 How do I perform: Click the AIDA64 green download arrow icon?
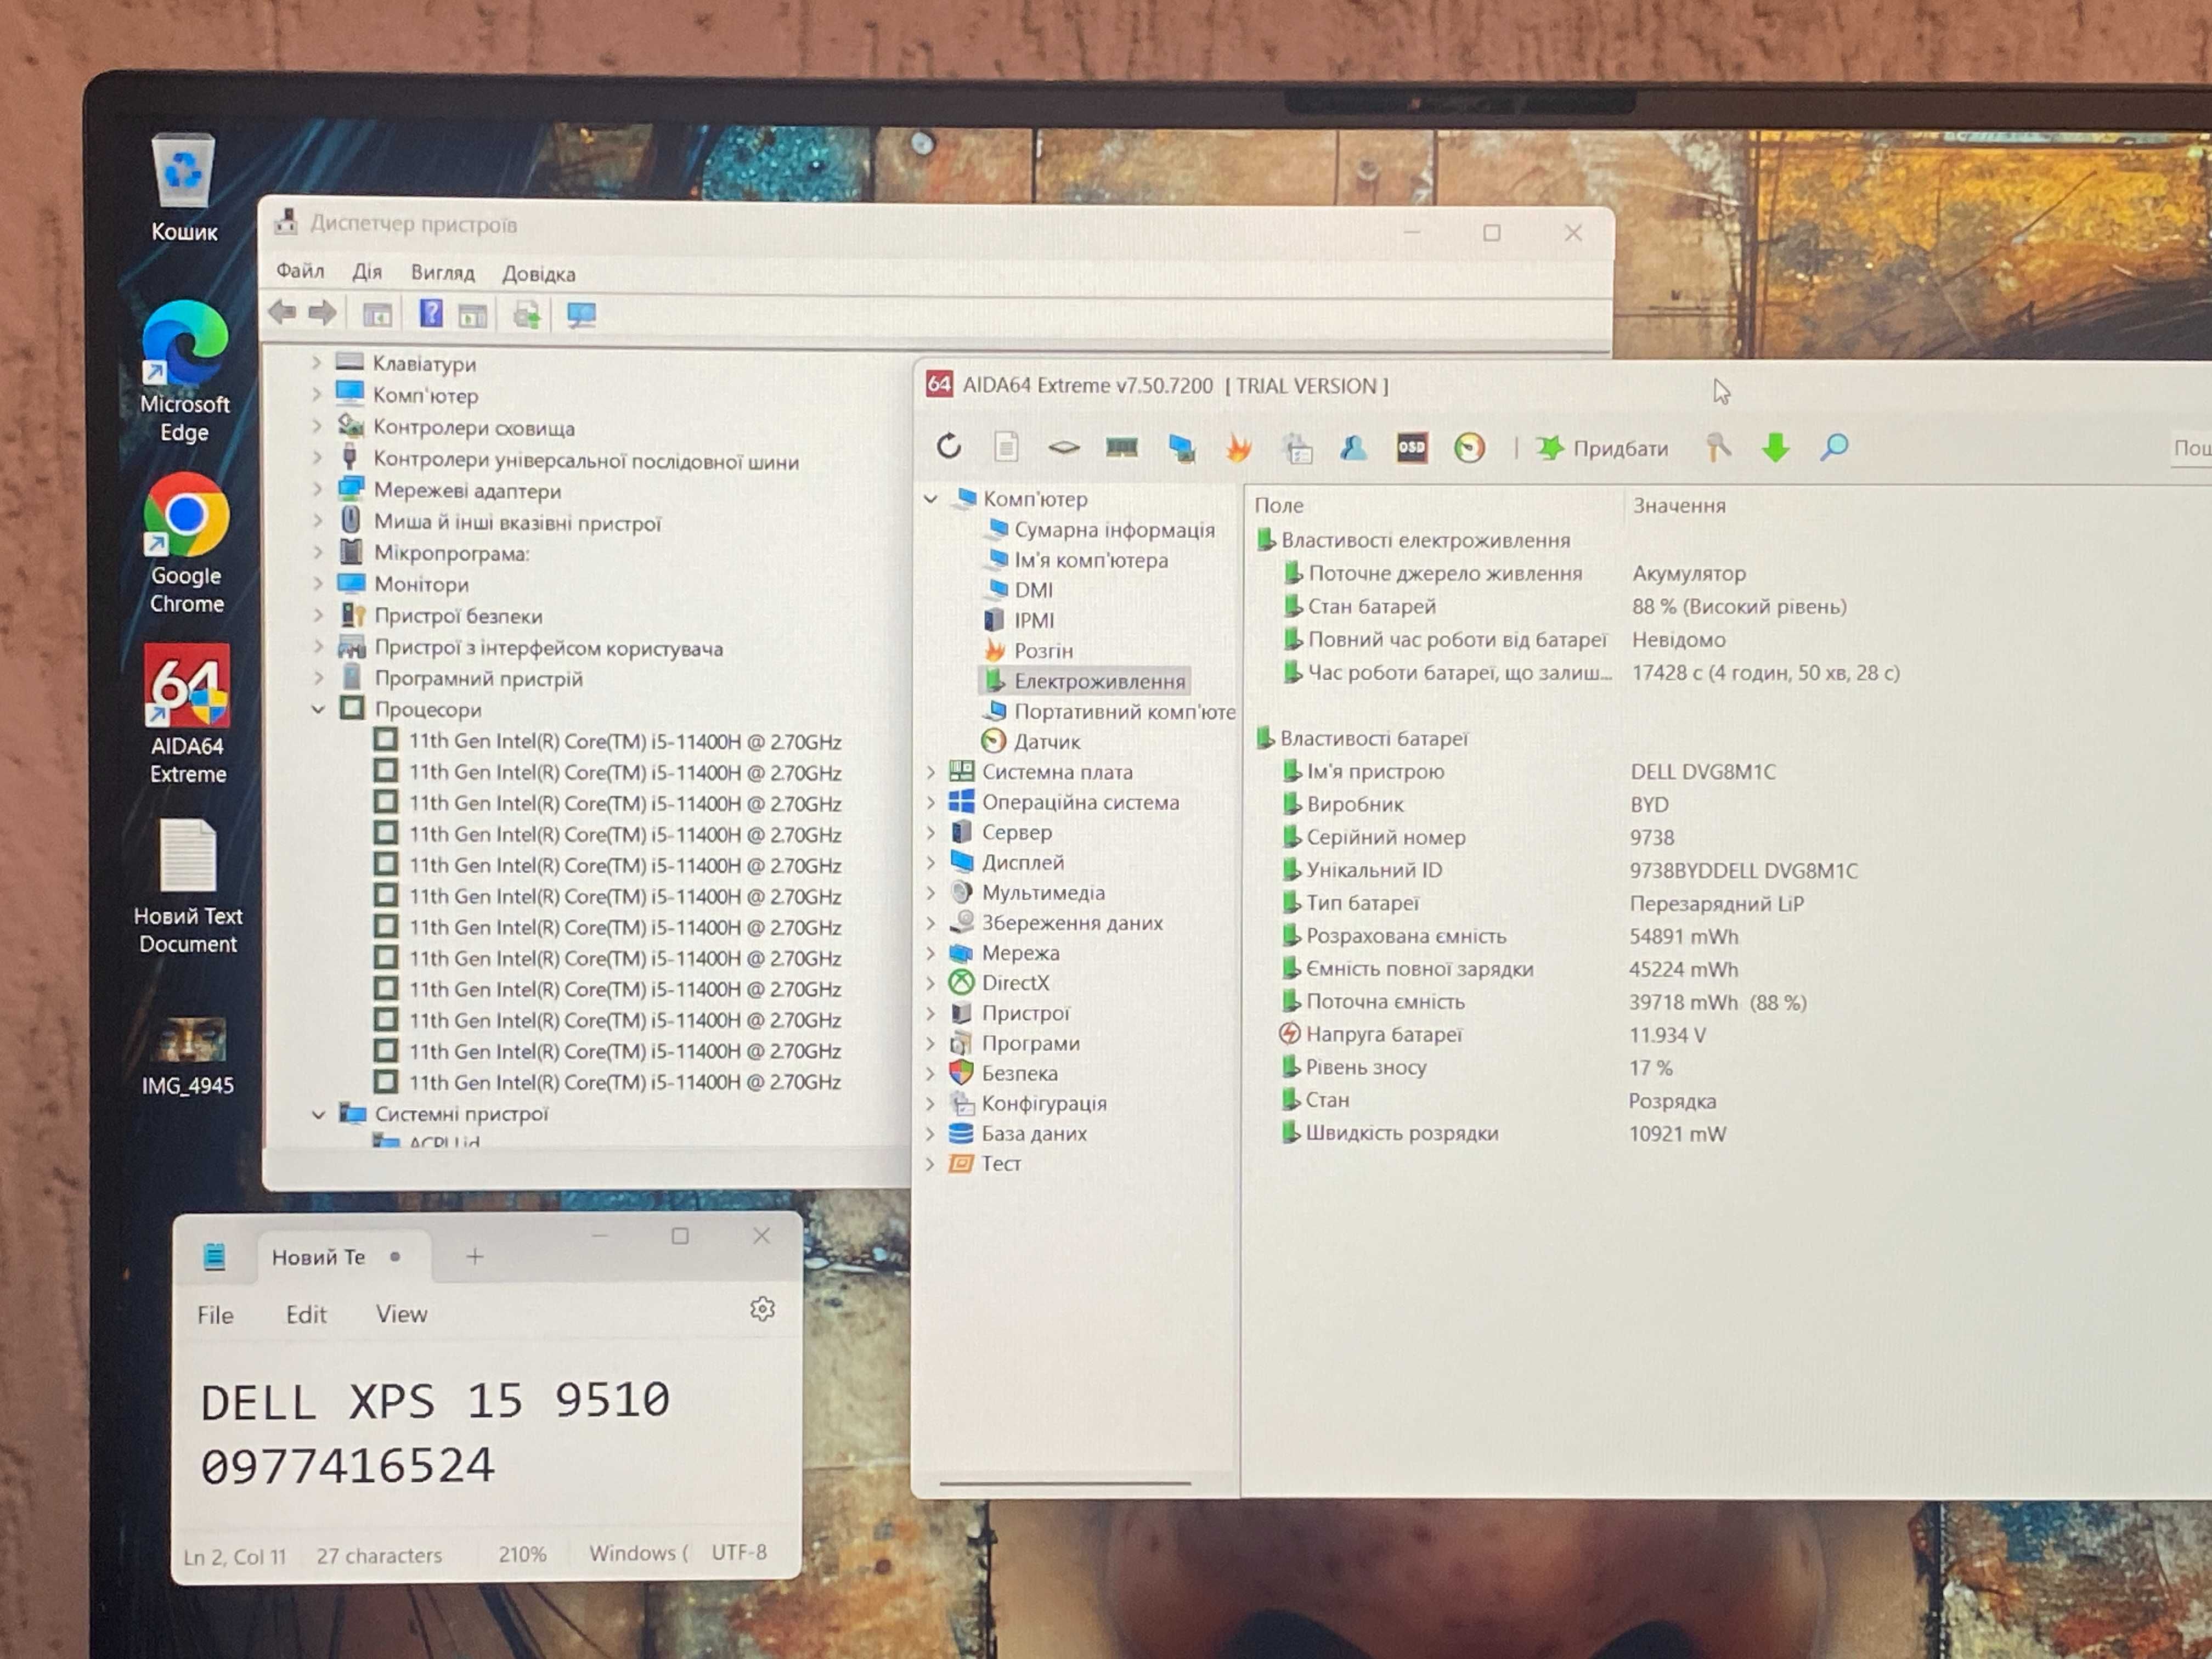coord(1775,448)
